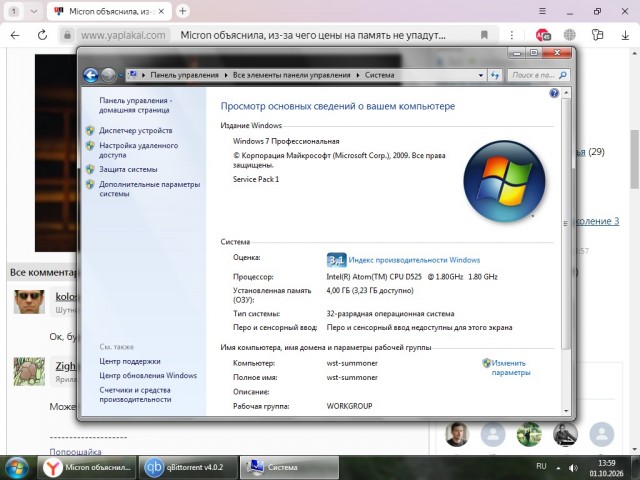Screen dimensions: 640x480
Task: Open 'Центр поддержки' link
Action: click(x=130, y=361)
